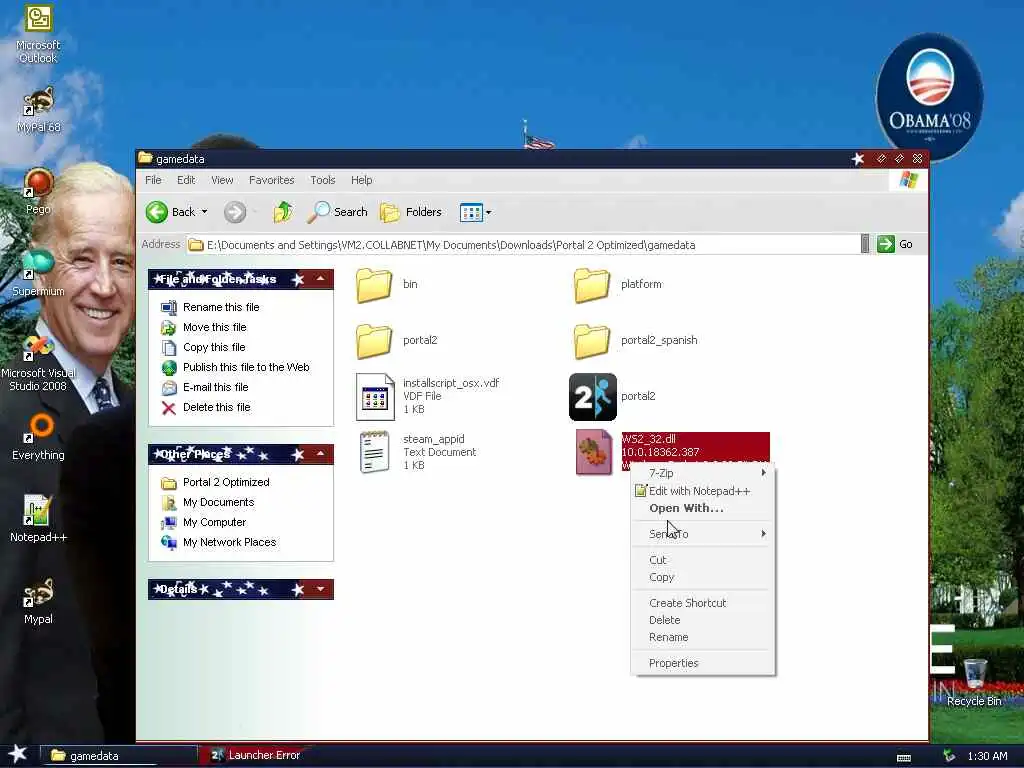
Task: Collapse File and Folder Tasks panel
Action: (321, 280)
